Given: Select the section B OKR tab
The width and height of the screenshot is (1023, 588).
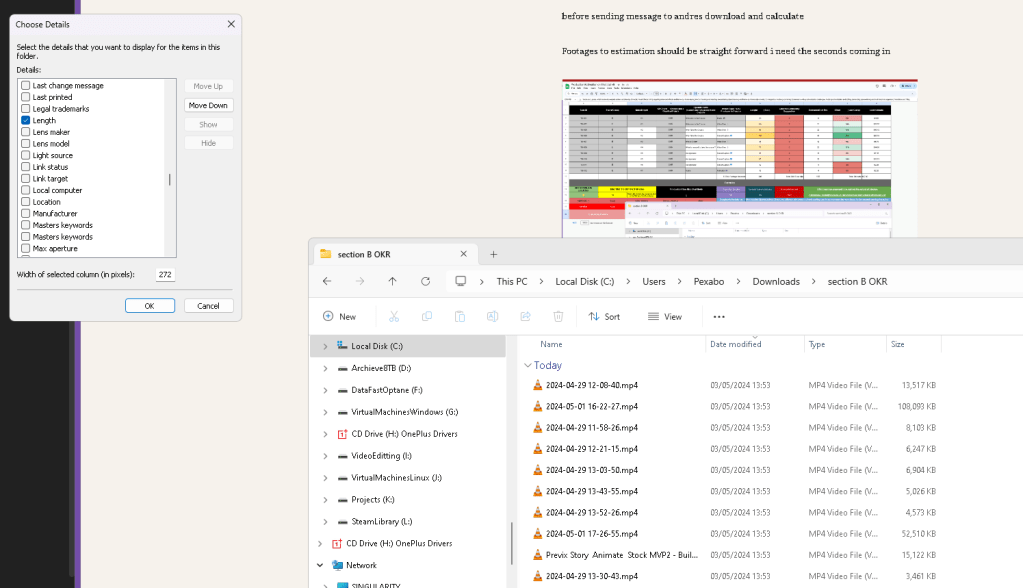Looking at the screenshot, I should 393,255.
